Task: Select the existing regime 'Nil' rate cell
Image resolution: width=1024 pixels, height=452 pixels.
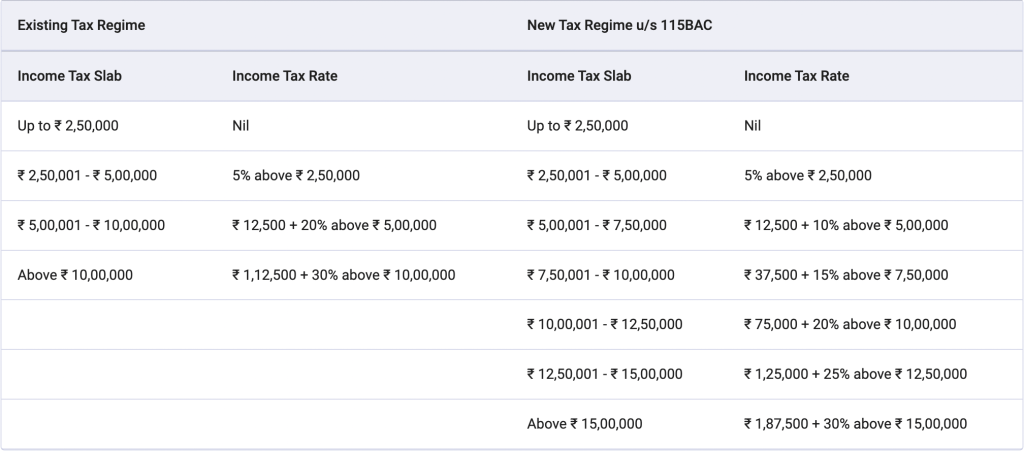Action: pyautogui.click(x=243, y=126)
